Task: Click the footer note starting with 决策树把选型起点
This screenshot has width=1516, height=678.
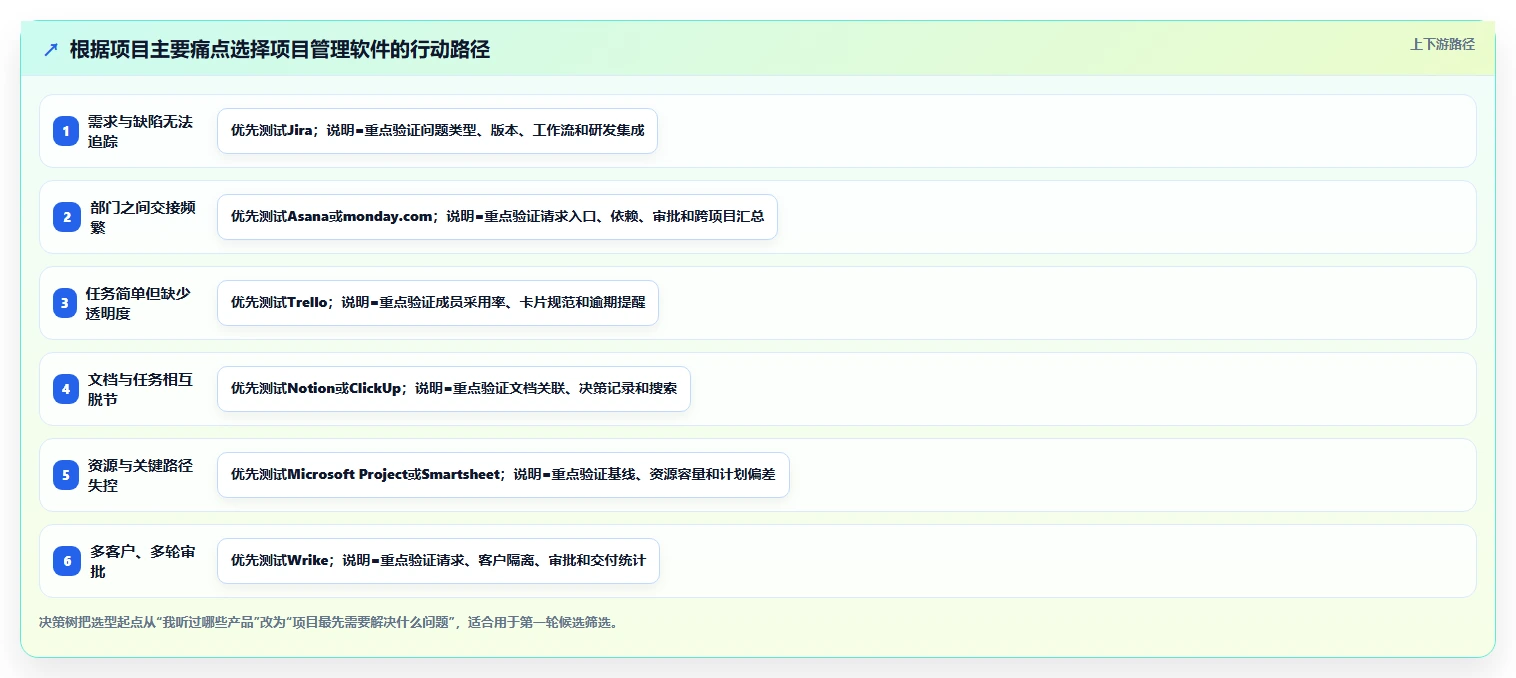Action: tap(330, 623)
